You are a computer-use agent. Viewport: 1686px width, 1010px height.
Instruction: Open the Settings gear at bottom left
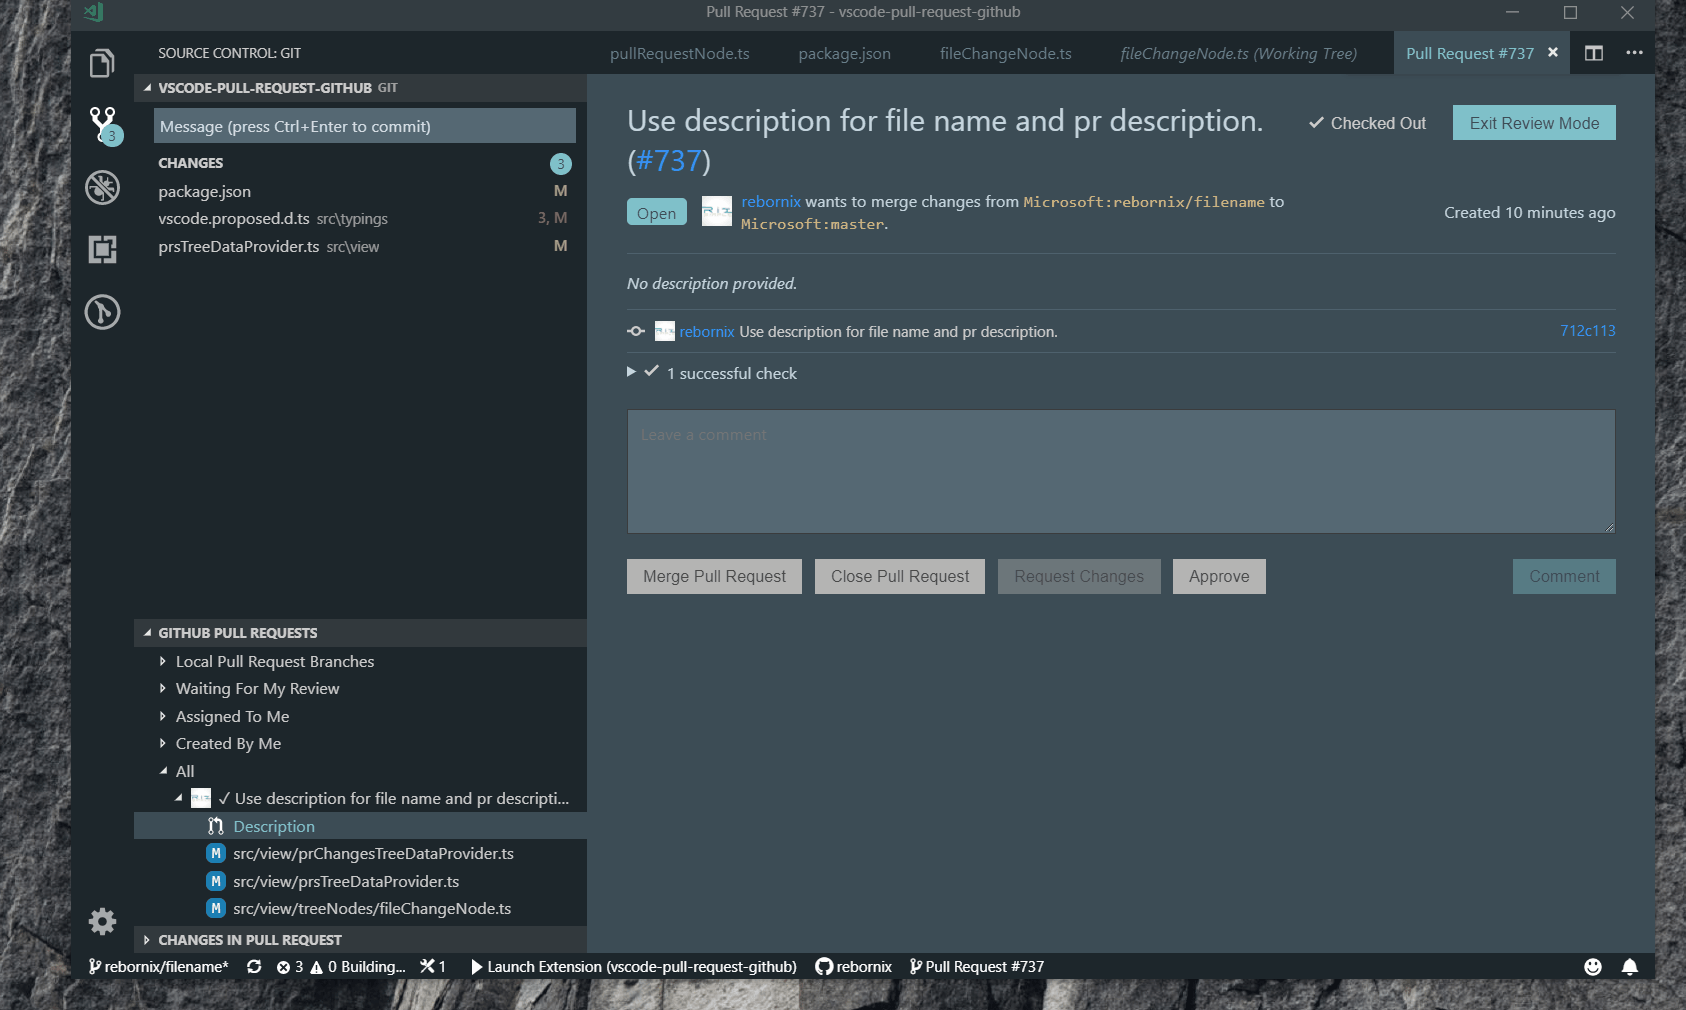[101, 921]
